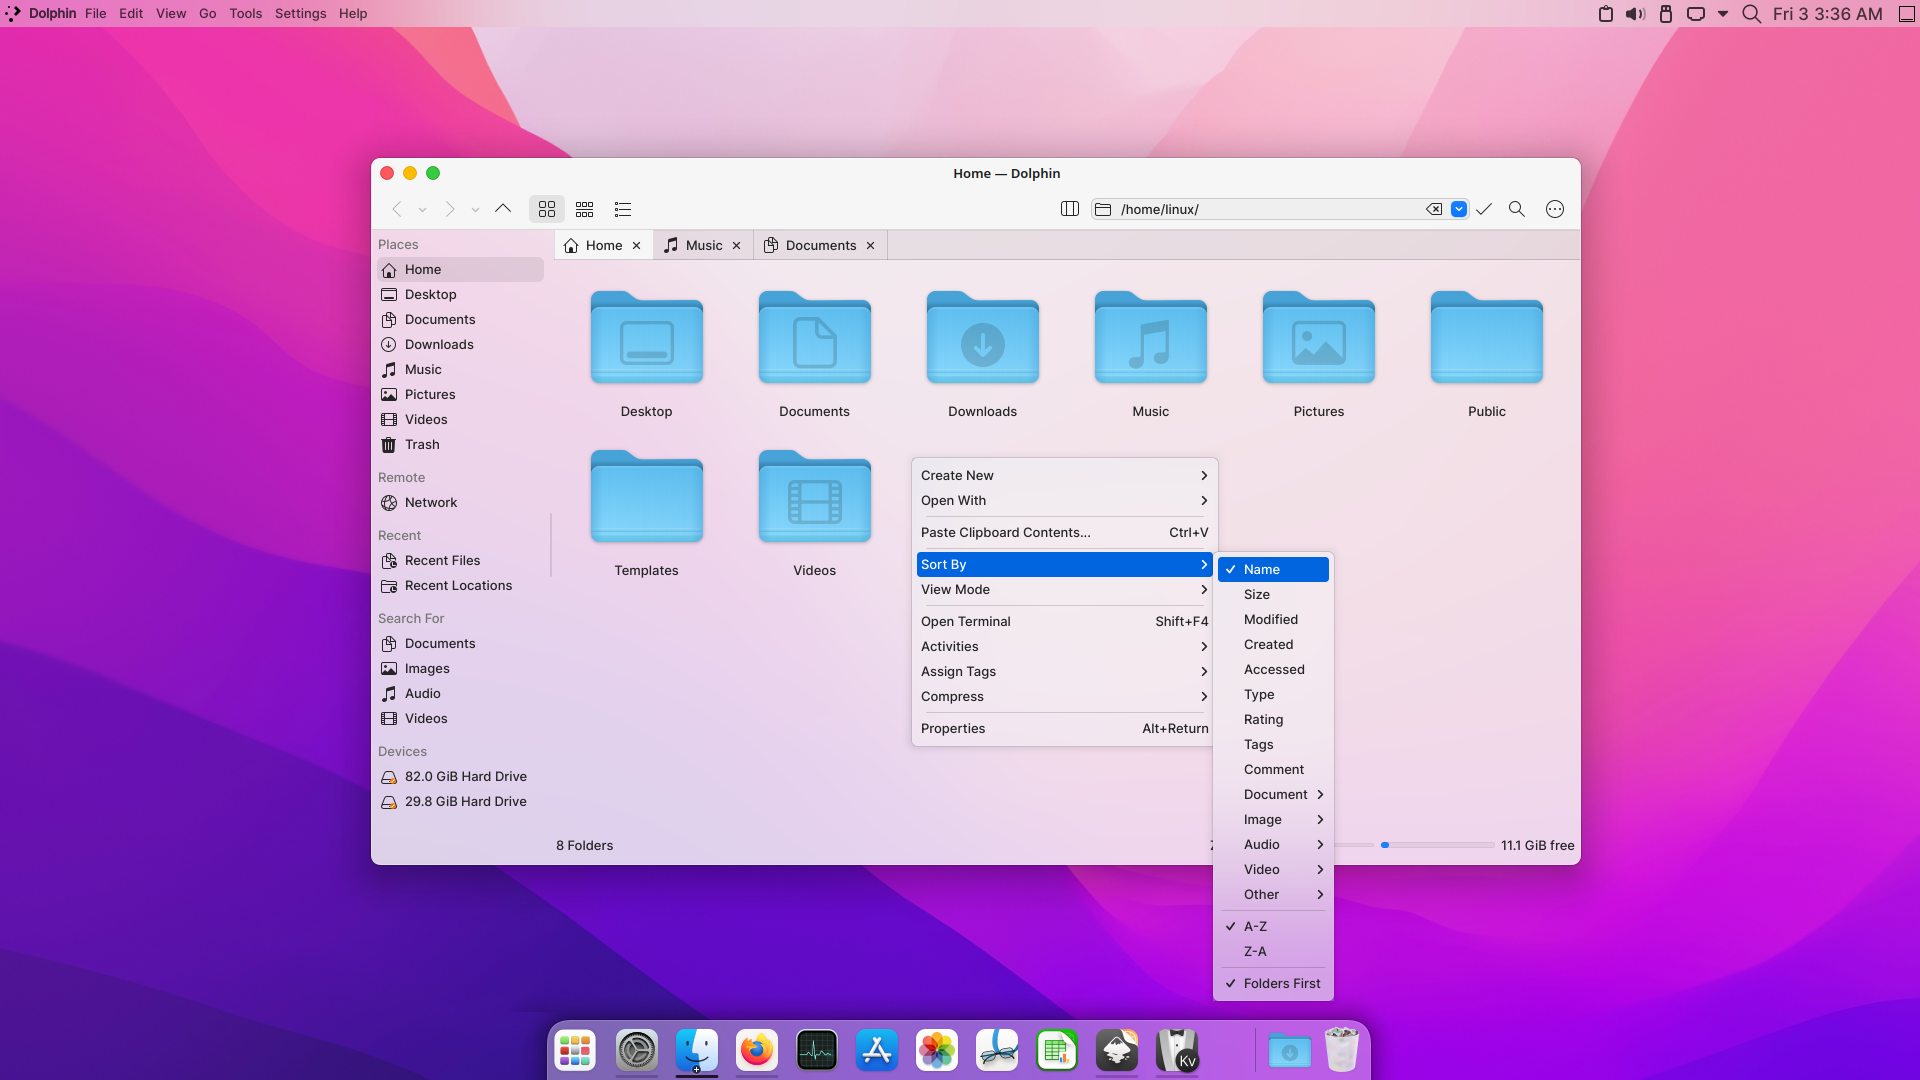This screenshot has width=1920, height=1080.
Task: Open the 'Sort By' submenu
Action: coord(1064,563)
